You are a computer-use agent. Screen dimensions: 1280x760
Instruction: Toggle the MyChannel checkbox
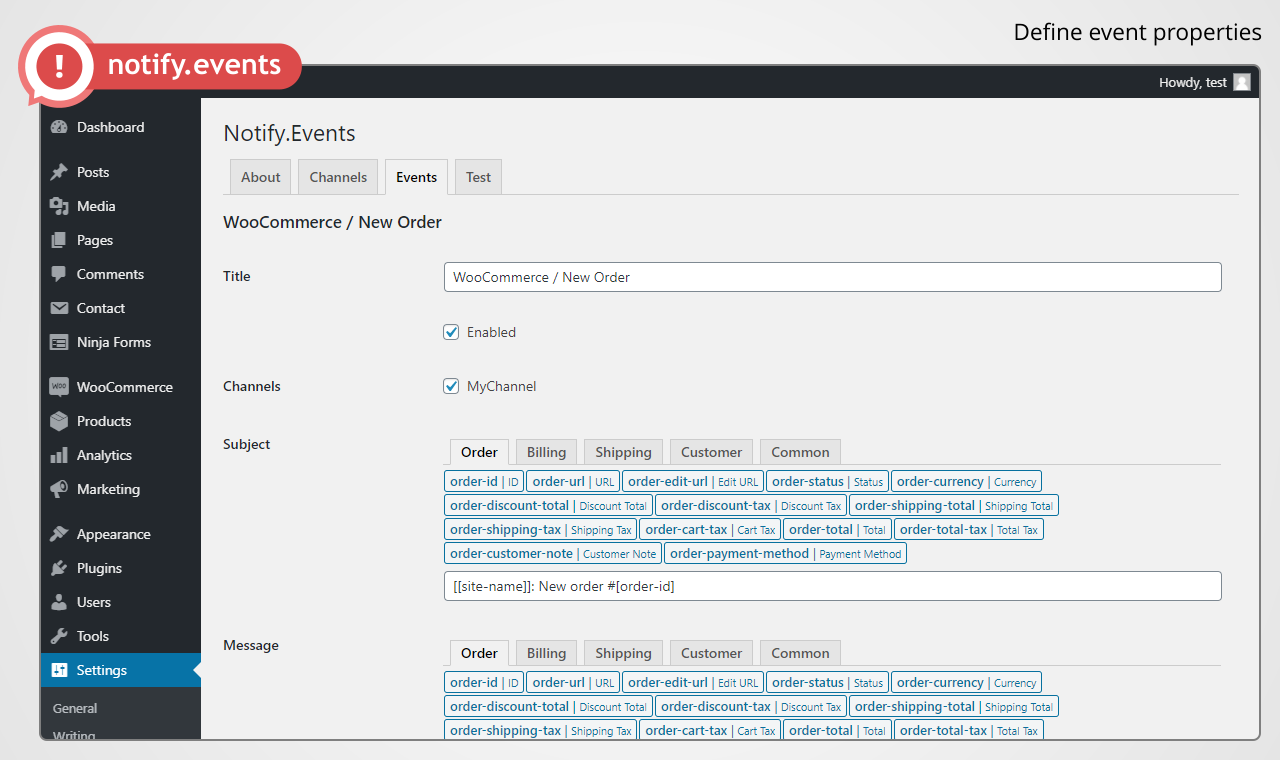[451, 386]
